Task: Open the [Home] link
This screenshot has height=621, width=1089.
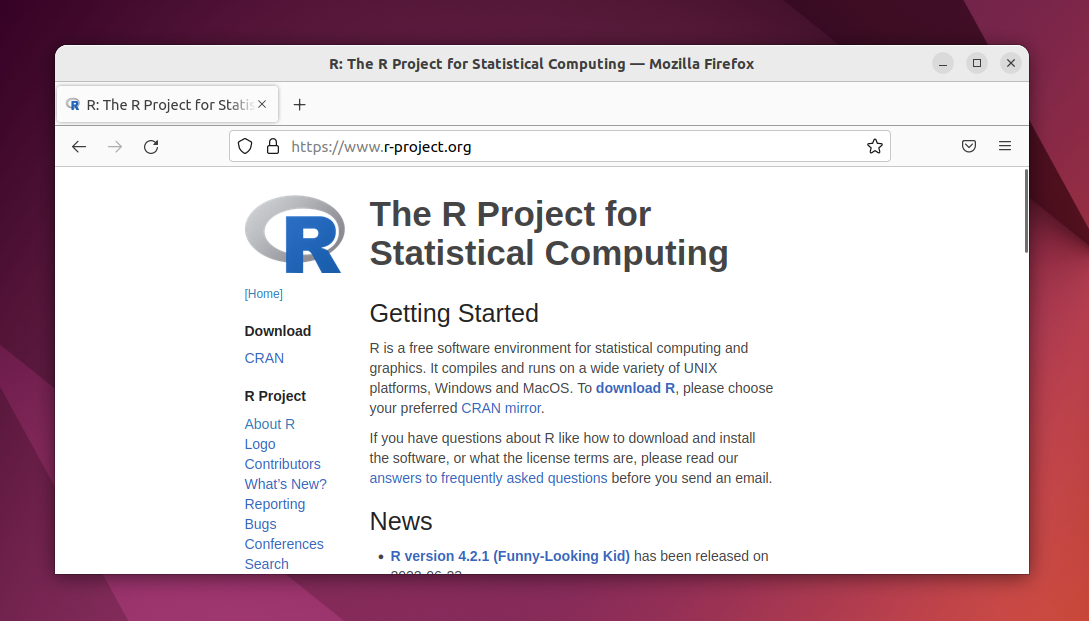Action: click(264, 294)
